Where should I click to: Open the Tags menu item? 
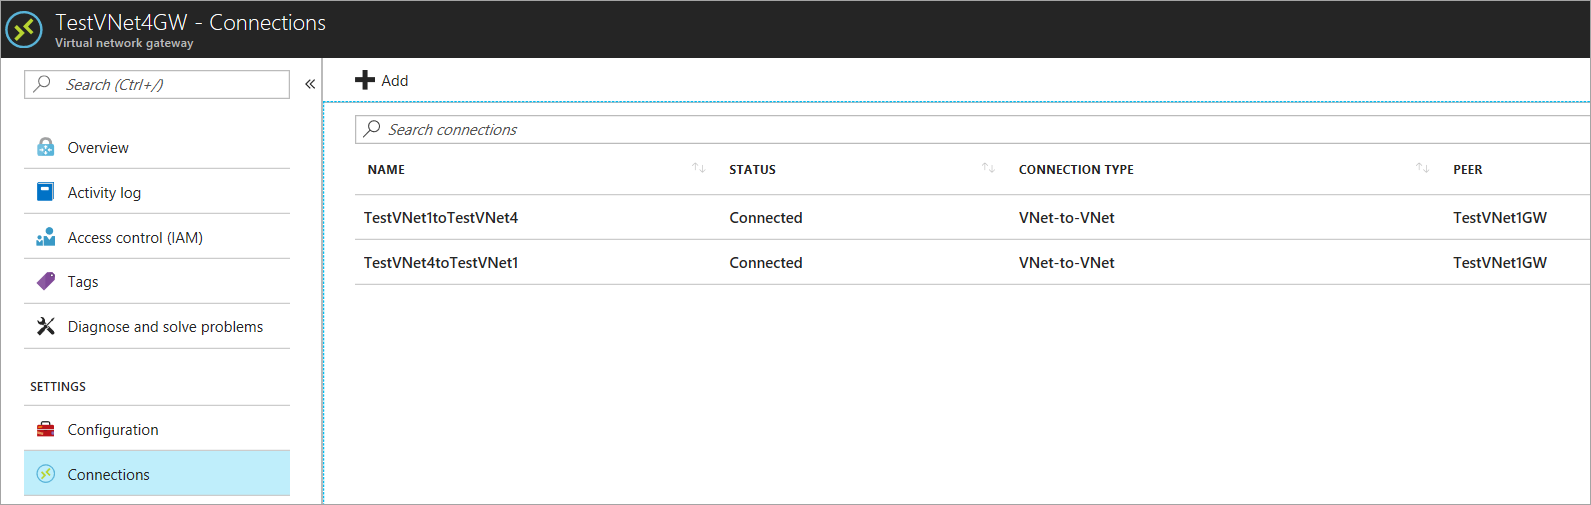click(x=157, y=281)
